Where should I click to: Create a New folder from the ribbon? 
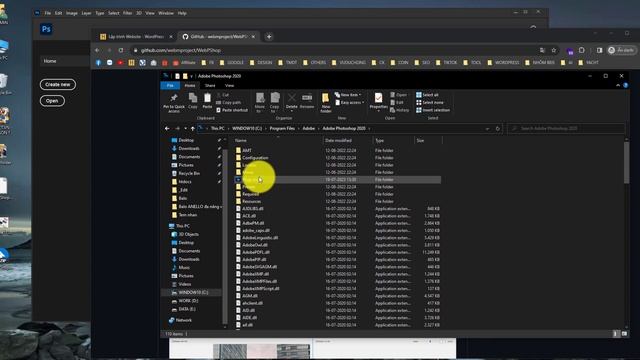325,103
